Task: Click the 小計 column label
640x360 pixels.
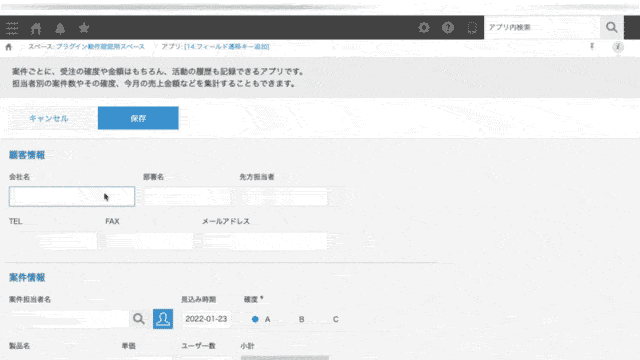Action: (247, 346)
